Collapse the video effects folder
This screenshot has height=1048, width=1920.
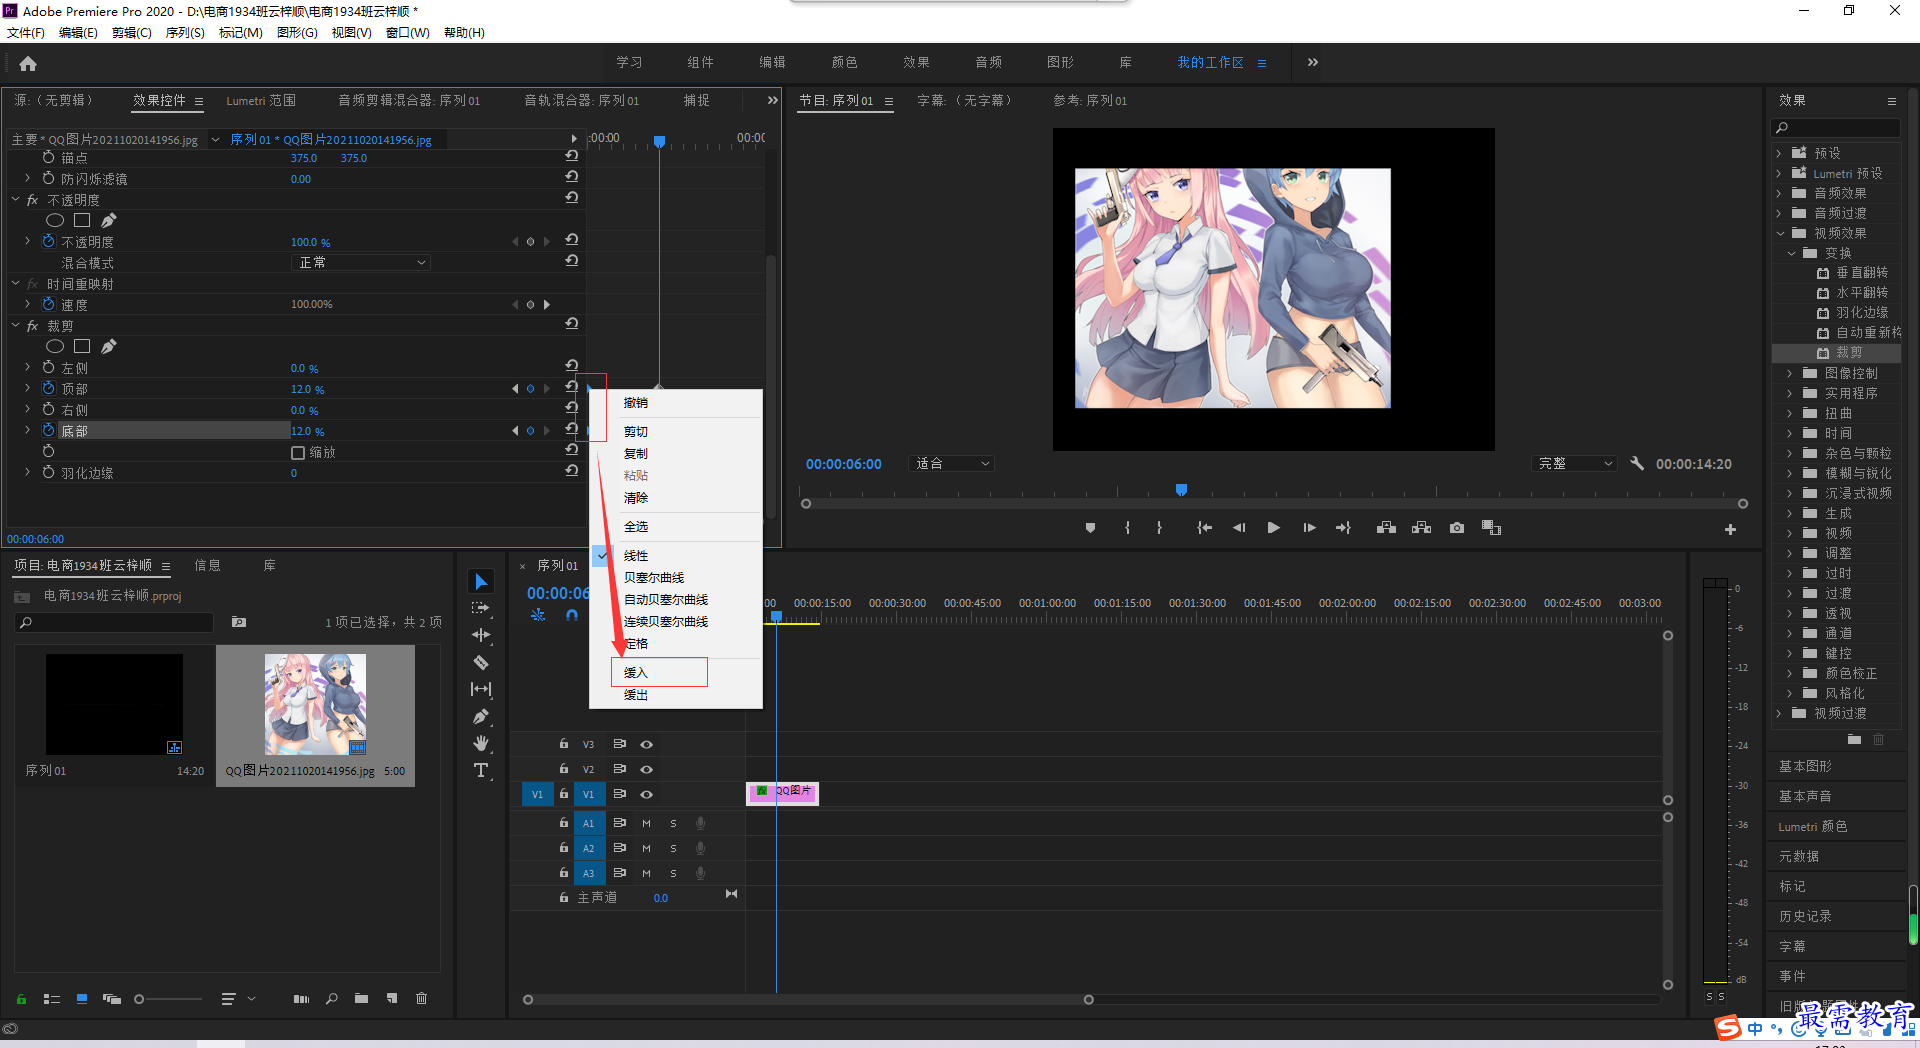pyautogui.click(x=1780, y=233)
